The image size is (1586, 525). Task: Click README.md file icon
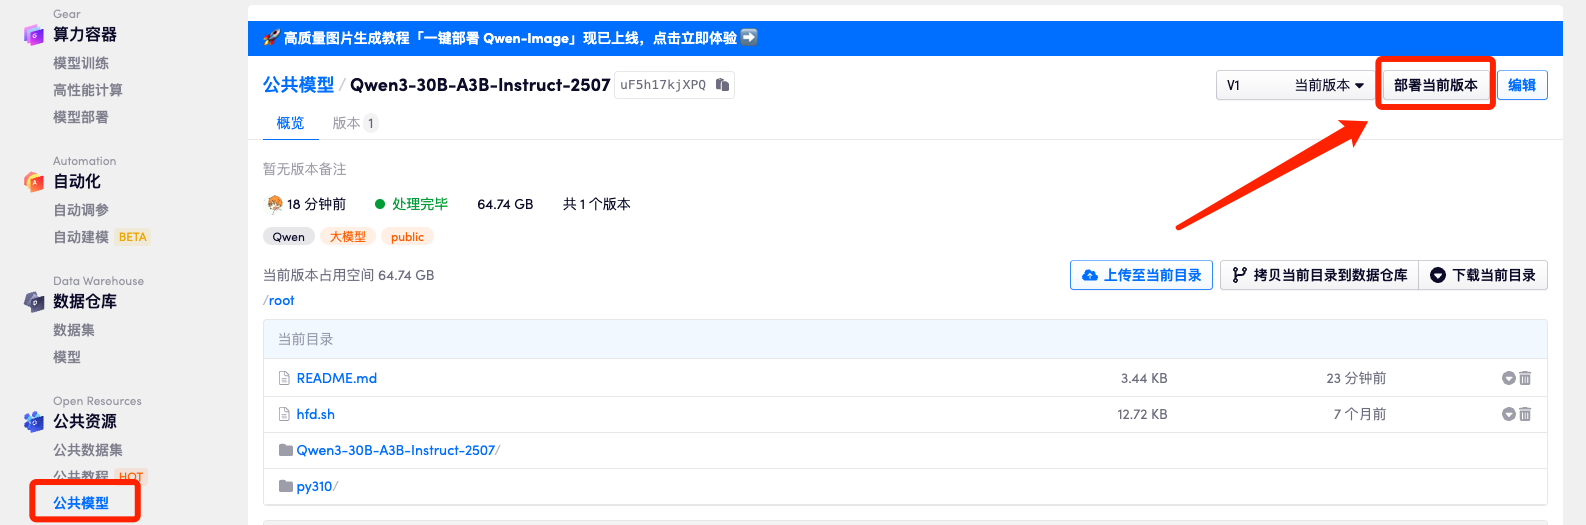pyautogui.click(x=284, y=378)
